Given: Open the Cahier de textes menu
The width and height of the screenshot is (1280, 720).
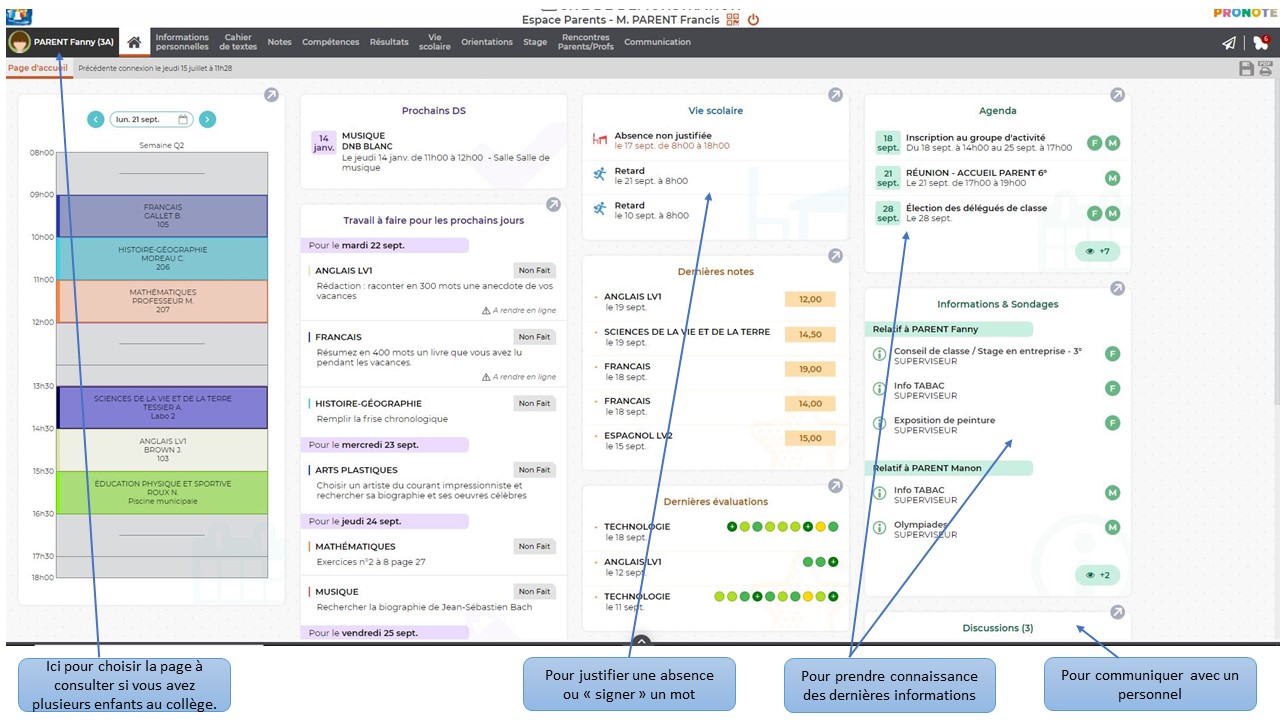Looking at the screenshot, I should 238,42.
